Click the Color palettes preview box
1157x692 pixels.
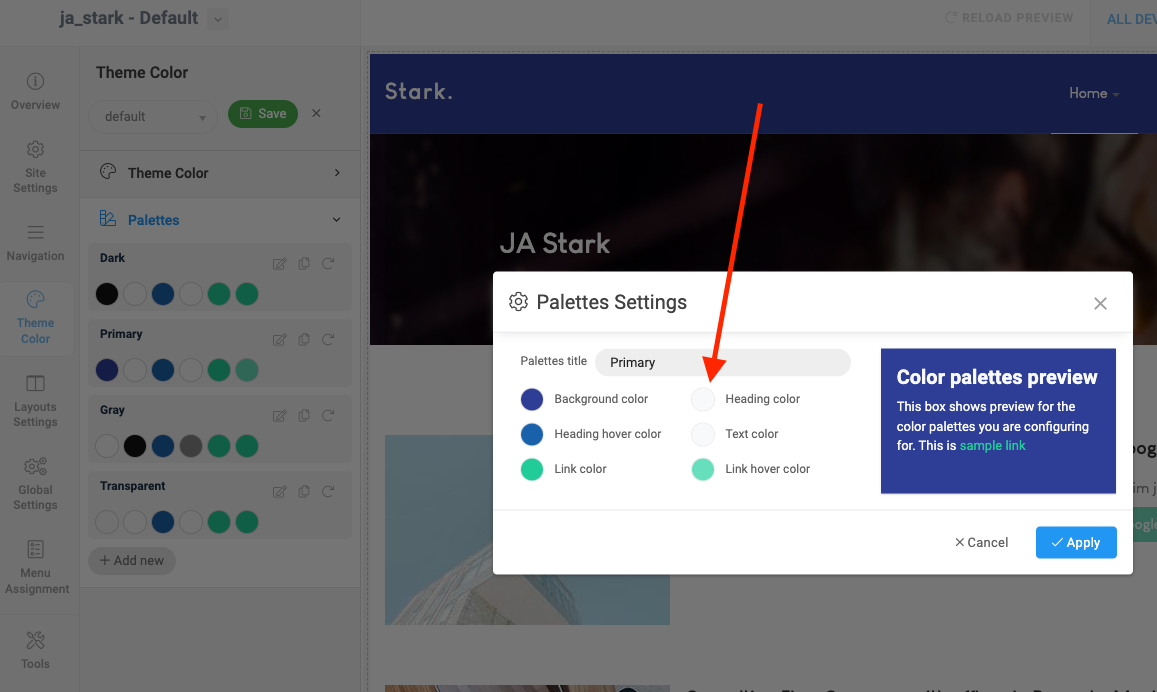click(998, 421)
